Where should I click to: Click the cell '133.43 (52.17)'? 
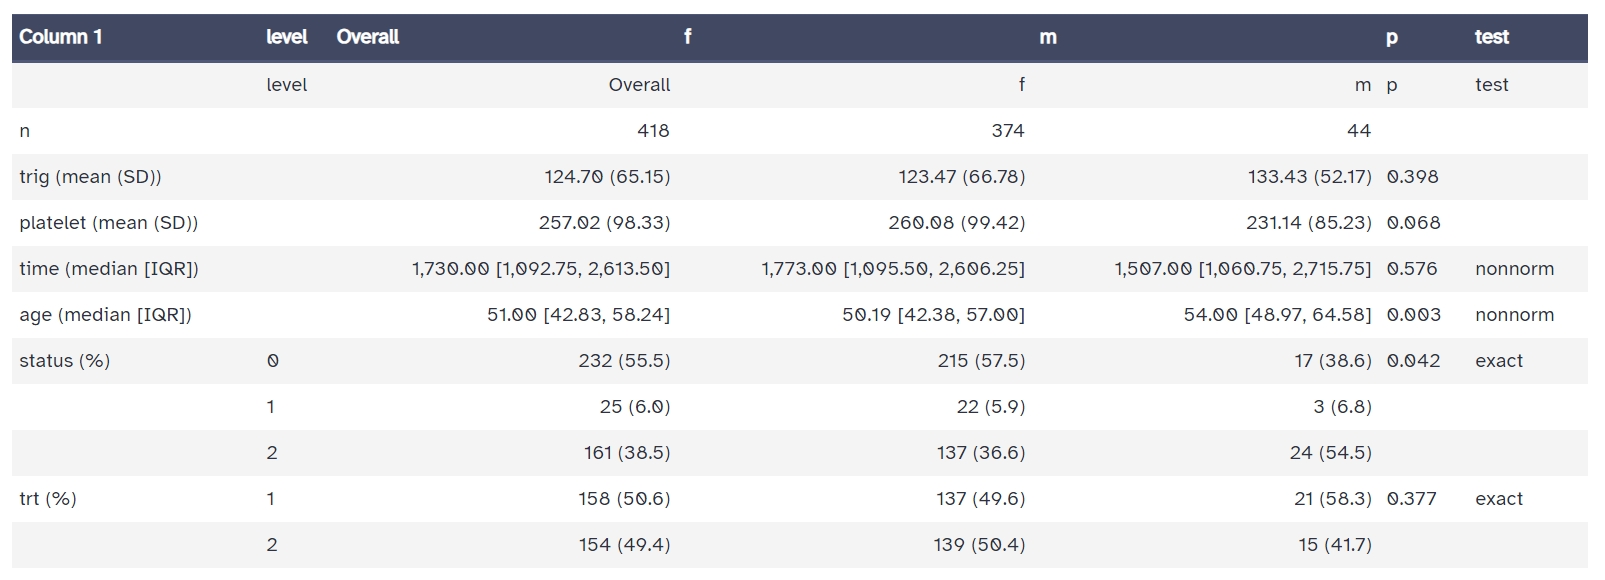pyautogui.click(x=1309, y=177)
